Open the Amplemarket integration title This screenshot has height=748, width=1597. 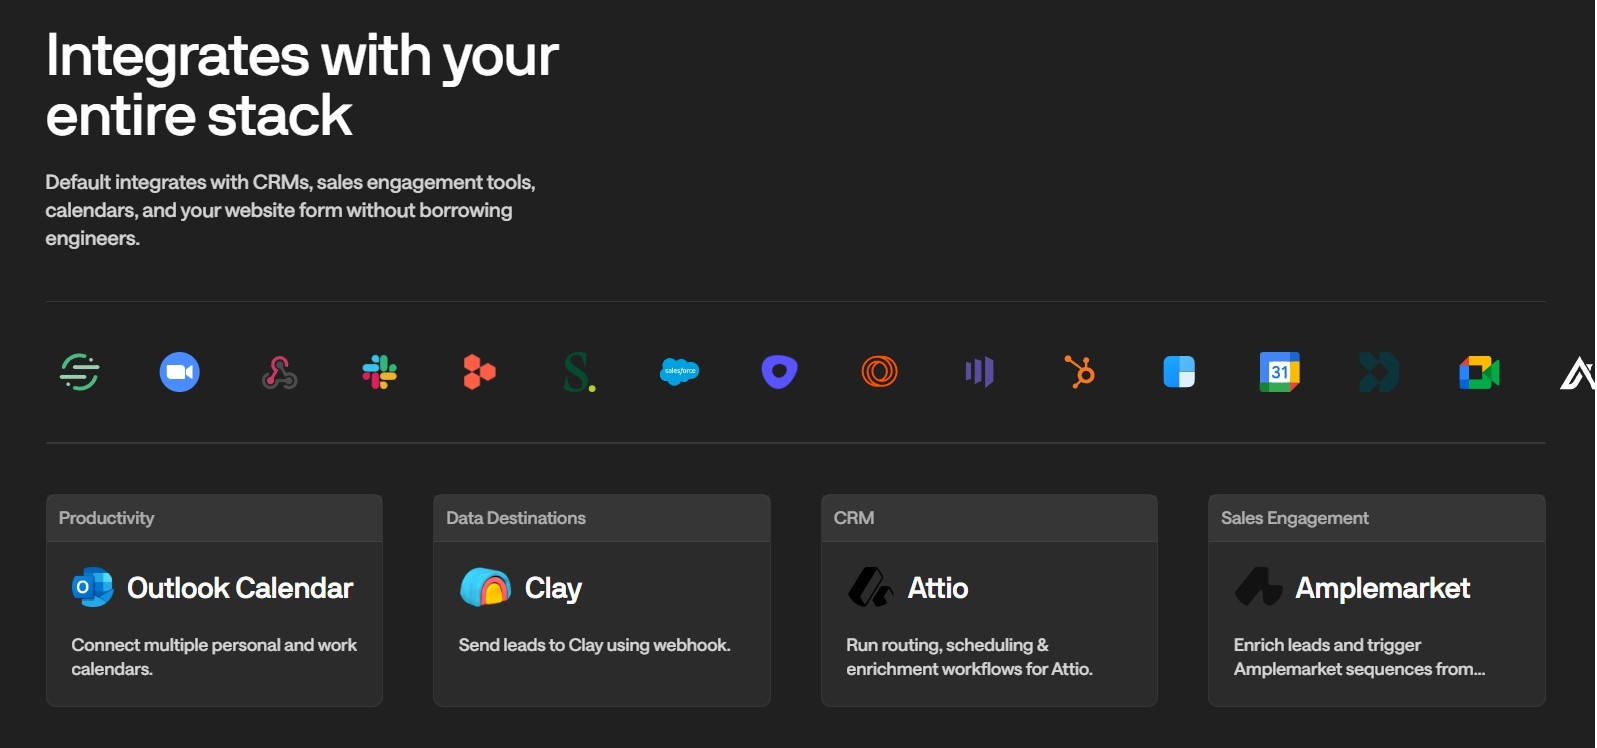(x=1383, y=588)
